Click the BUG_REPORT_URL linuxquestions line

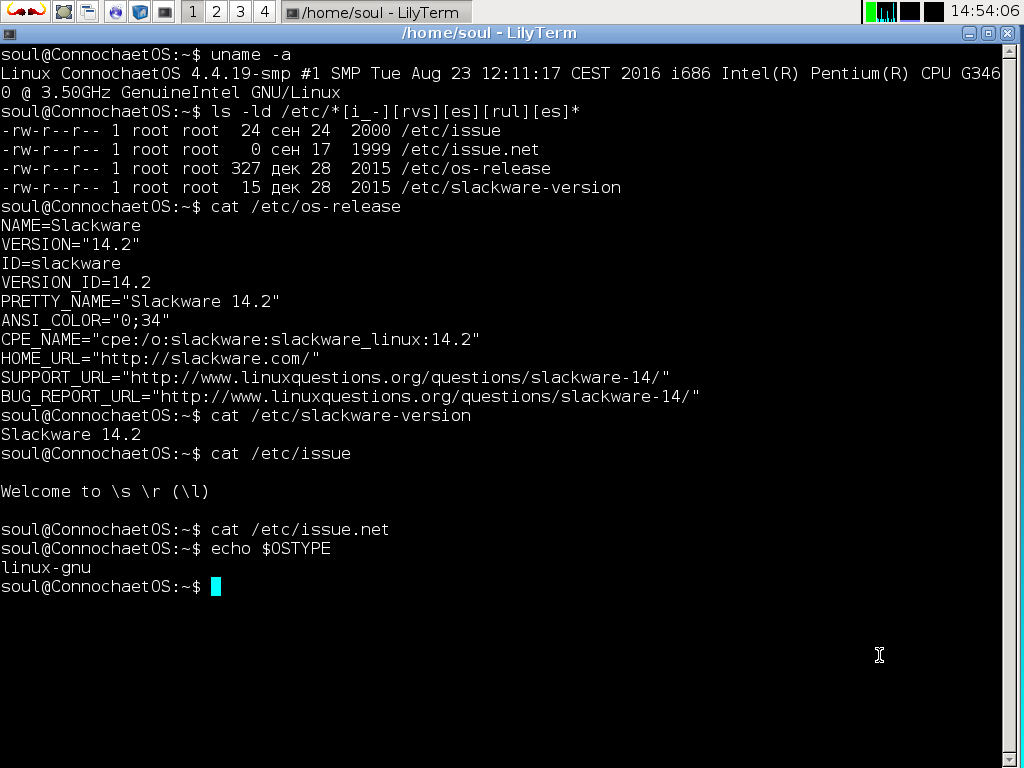coord(350,396)
